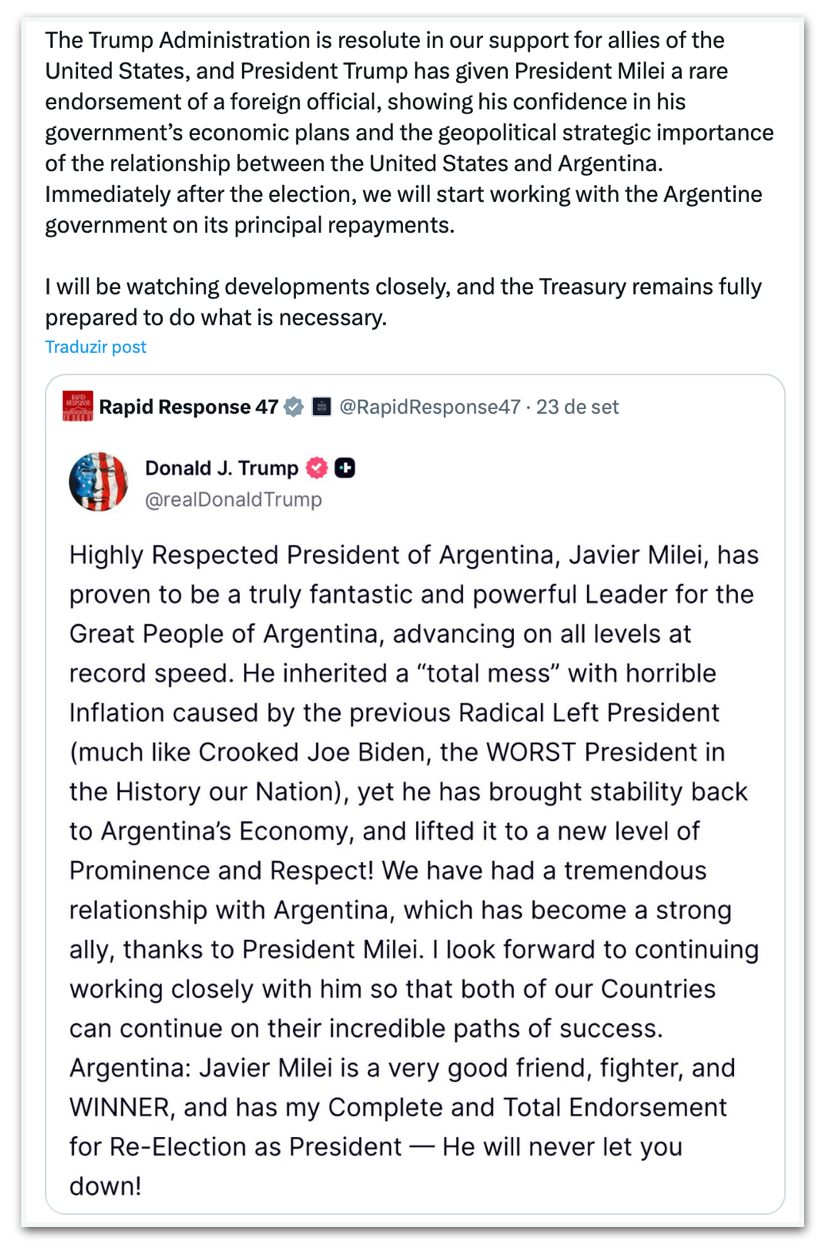This screenshot has width=826, height=1246.
Task: Click the red verified badge beside Trump's name
Action: [317, 468]
